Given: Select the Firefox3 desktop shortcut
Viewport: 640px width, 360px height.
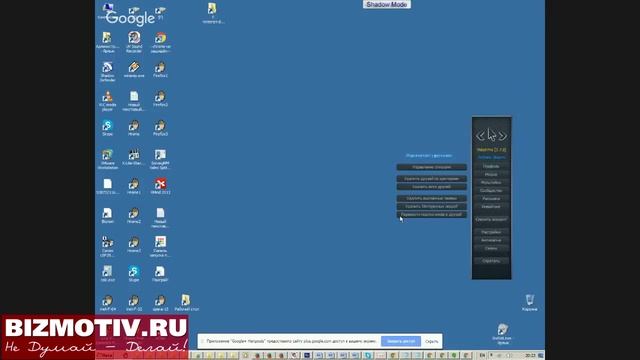Looking at the screenshot, I should (160, 128).
